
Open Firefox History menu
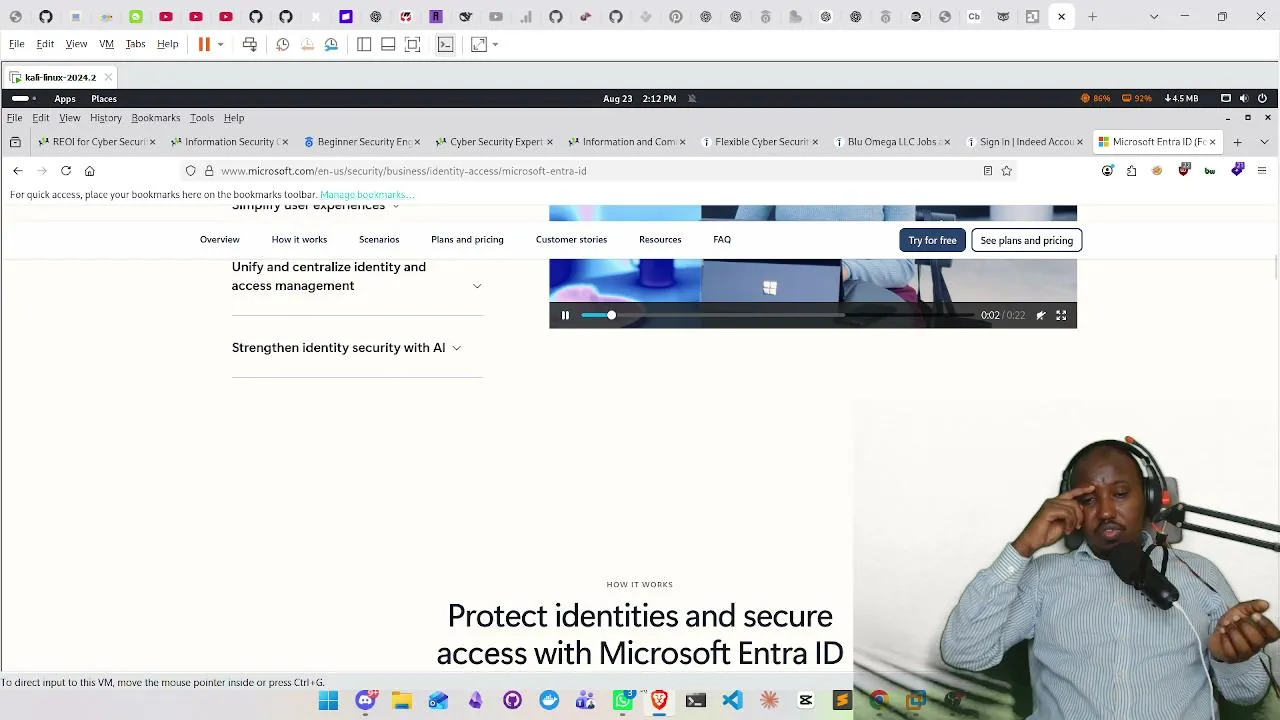105,118
